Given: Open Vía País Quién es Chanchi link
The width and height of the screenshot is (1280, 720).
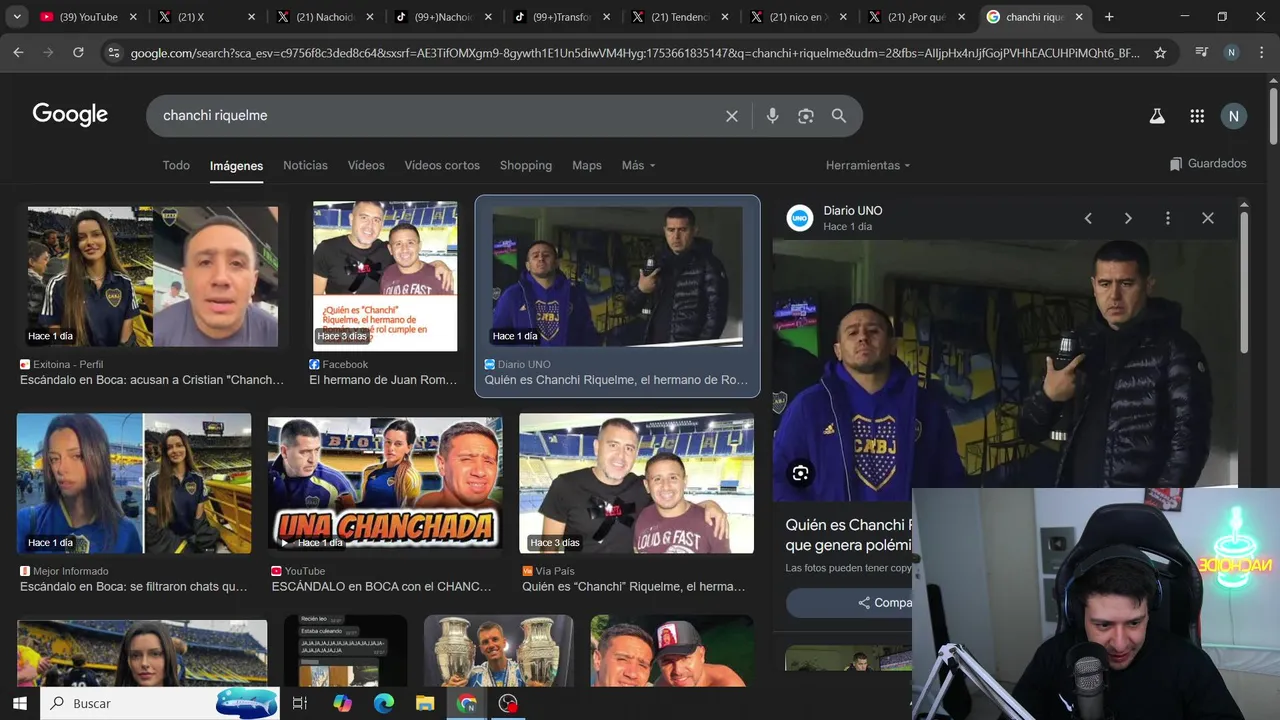Looking at the screenshot, I should point(634,586).
